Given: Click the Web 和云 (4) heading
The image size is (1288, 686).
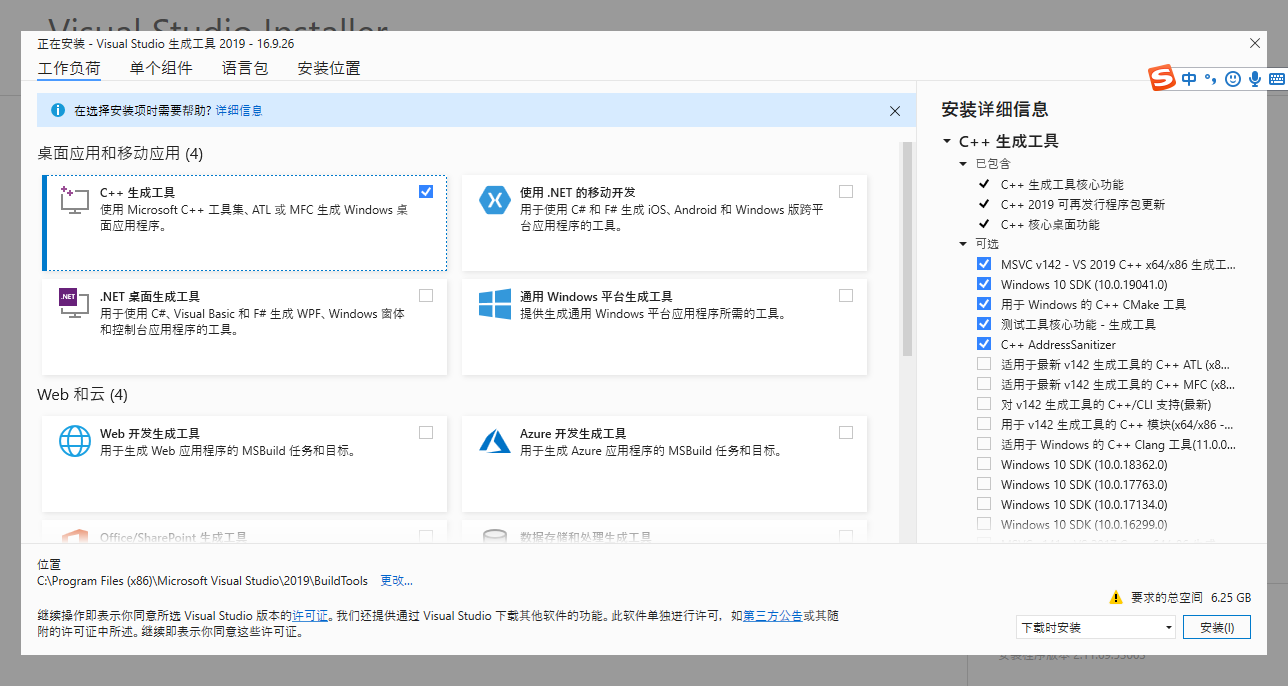Looking at the screenshot, I should 83,395.
